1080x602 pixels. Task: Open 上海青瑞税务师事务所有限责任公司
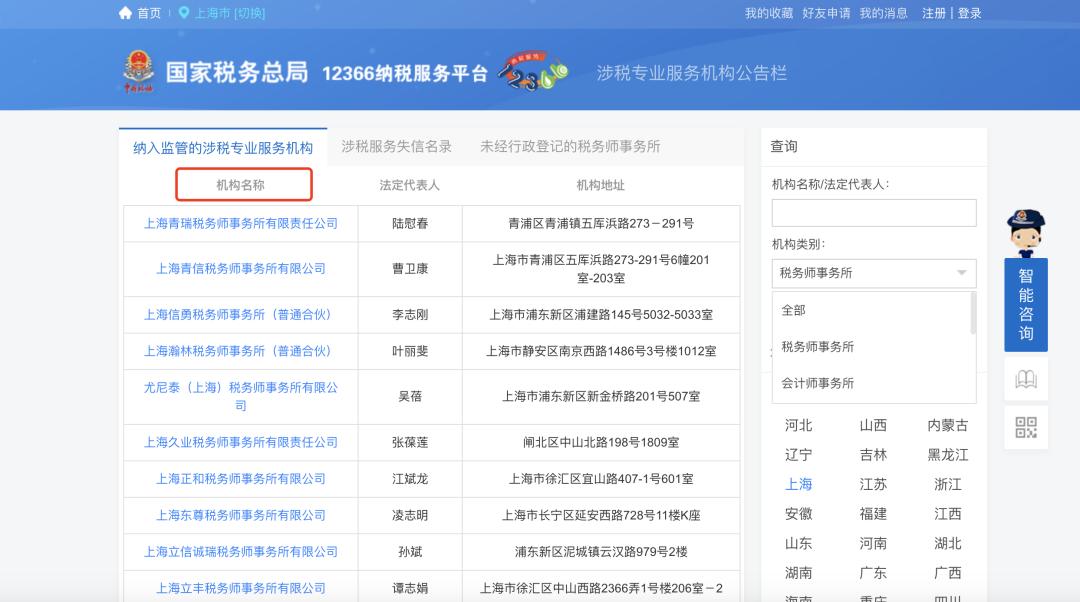point(241,223)
